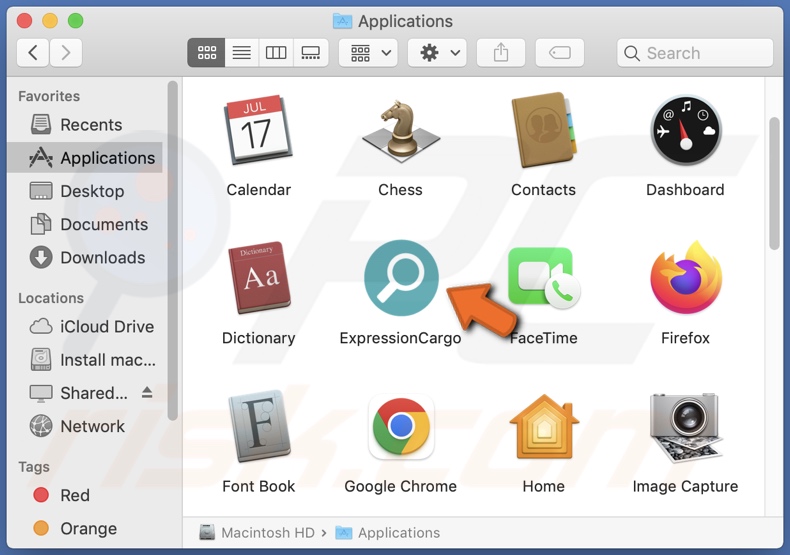This screenshot has width=790, height=555.
Task: Click Applications in the path bar
Action: 388,532
